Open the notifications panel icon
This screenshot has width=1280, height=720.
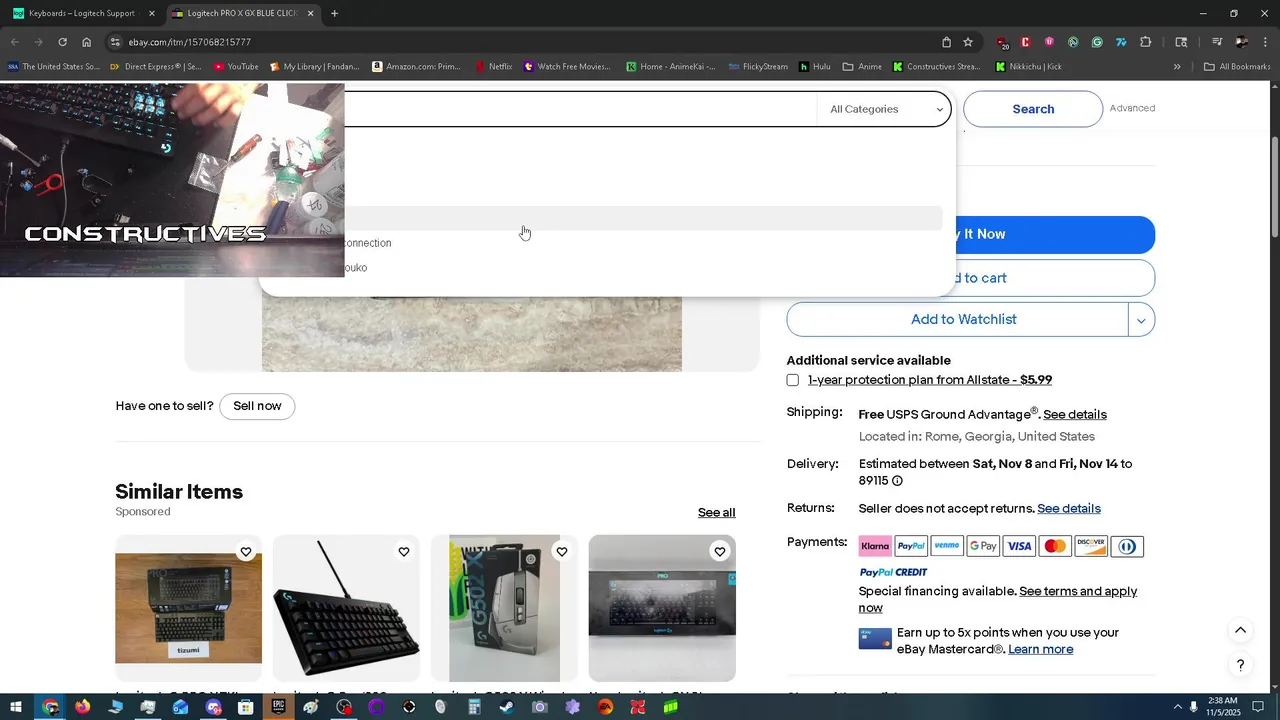pyautogui.click(x=1258, y=707)
